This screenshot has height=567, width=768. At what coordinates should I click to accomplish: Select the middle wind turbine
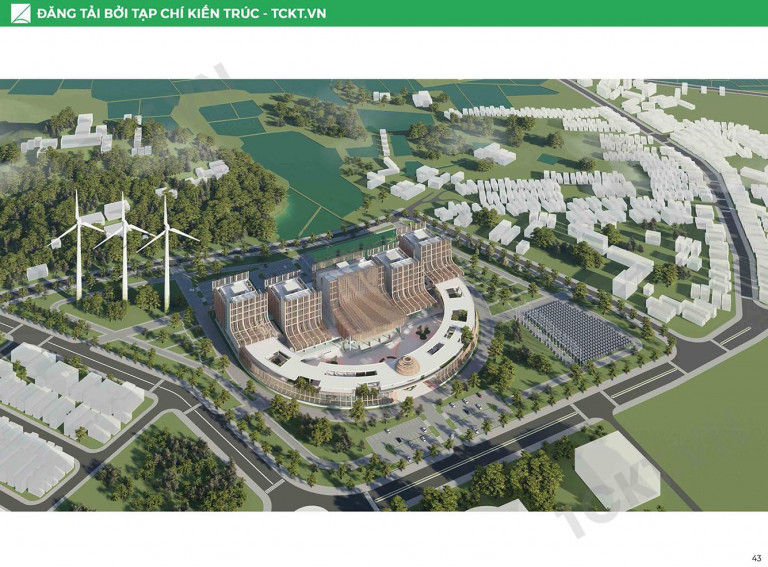[123, 245]
